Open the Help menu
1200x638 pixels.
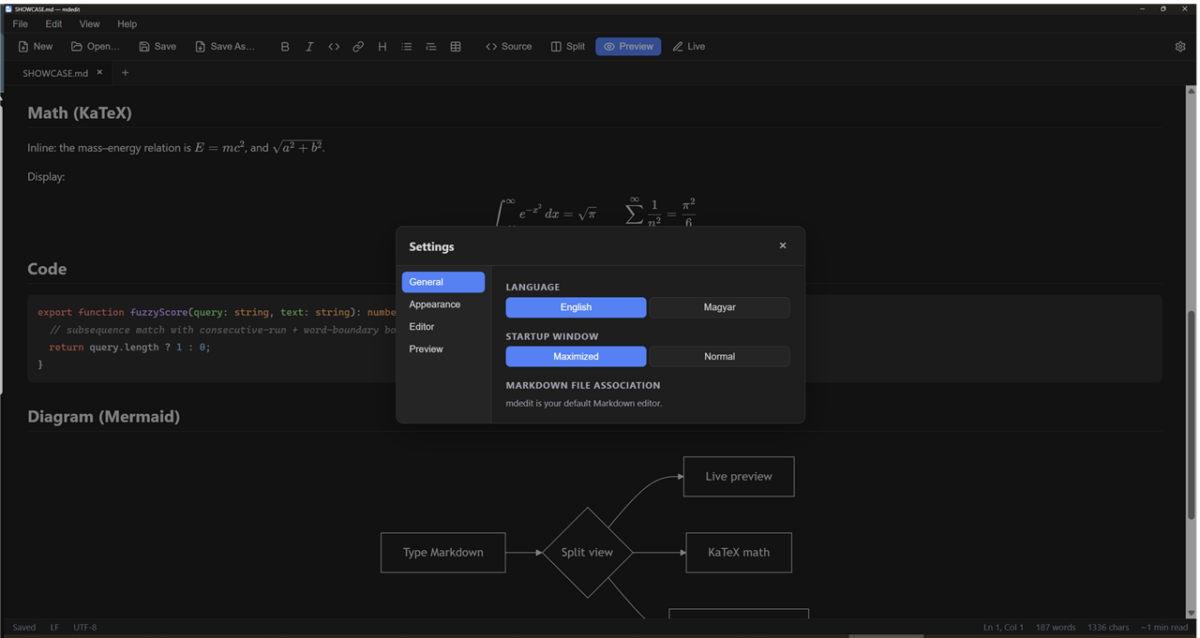[x=127, y=24]
